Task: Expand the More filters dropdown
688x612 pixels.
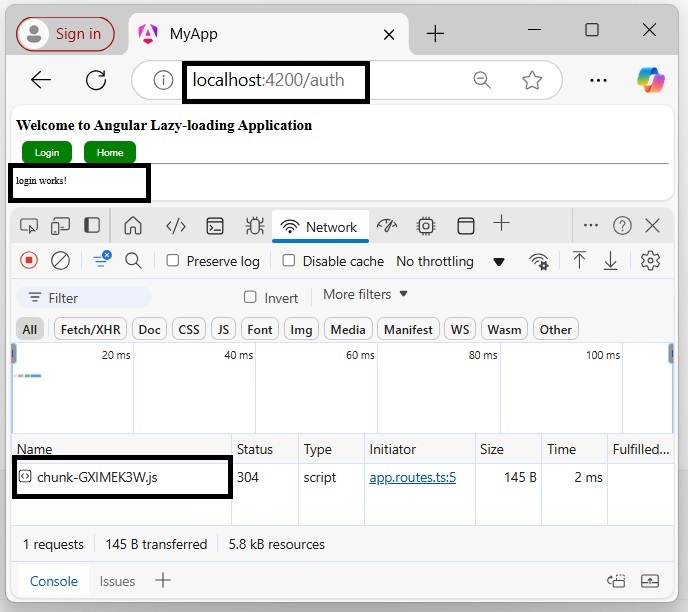Action: (366, 295)
